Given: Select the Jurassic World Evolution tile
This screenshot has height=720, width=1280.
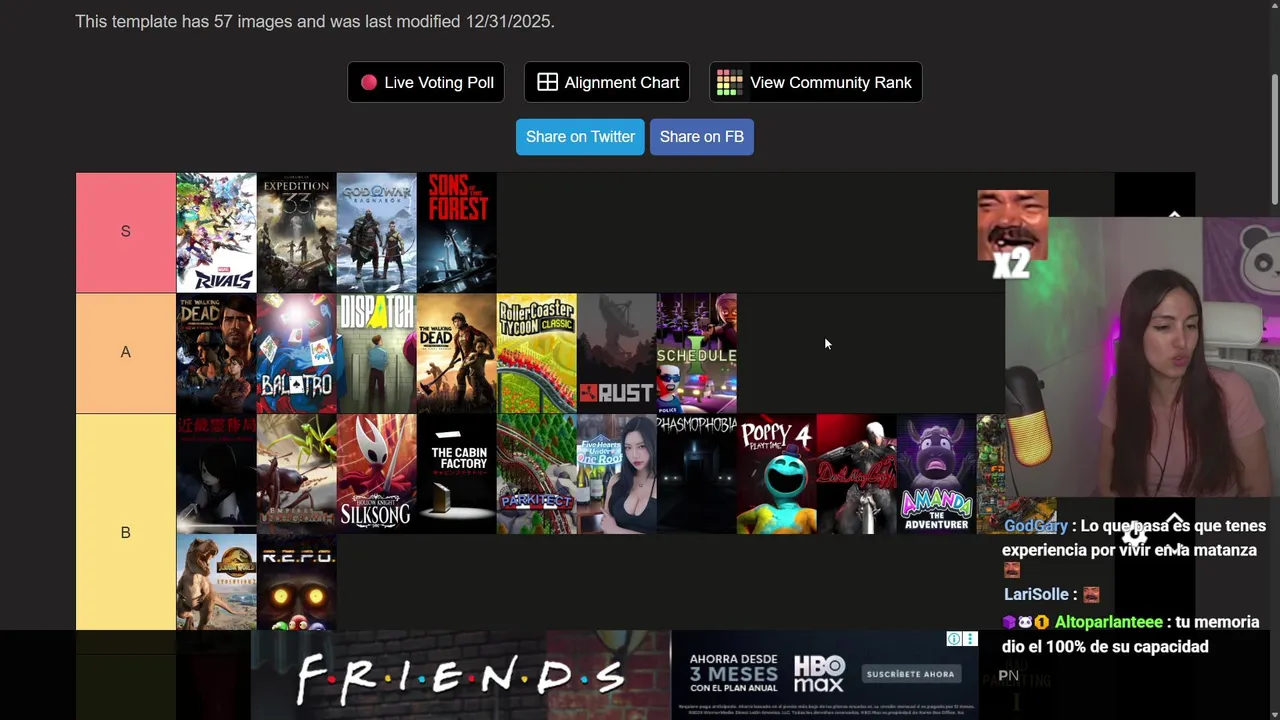Looking at the screenshot, I should [x=217, y=582].
